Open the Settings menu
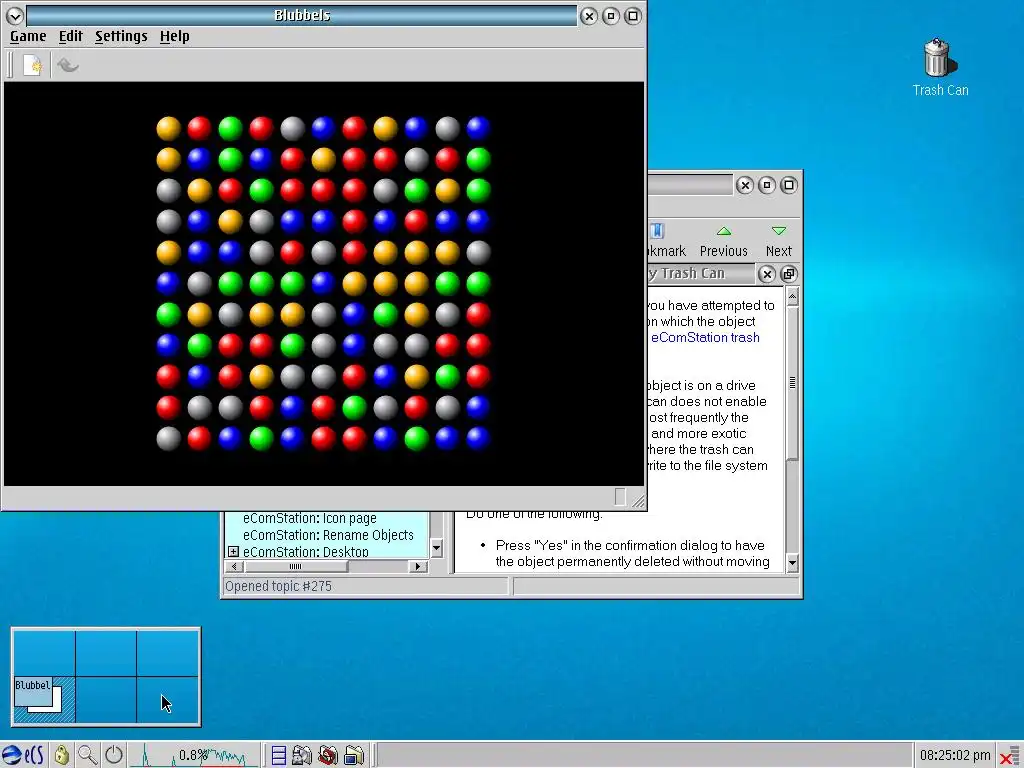 click(x=121, y=37)
